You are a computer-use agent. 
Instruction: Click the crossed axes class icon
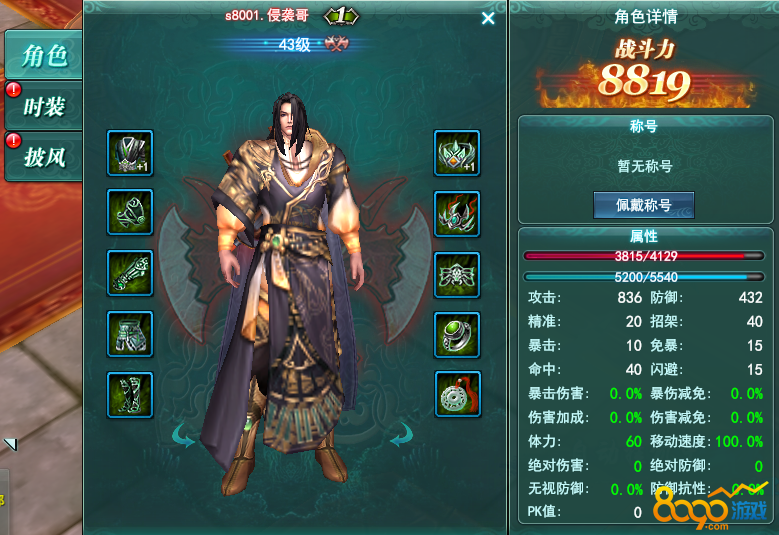tap(336, 44)
